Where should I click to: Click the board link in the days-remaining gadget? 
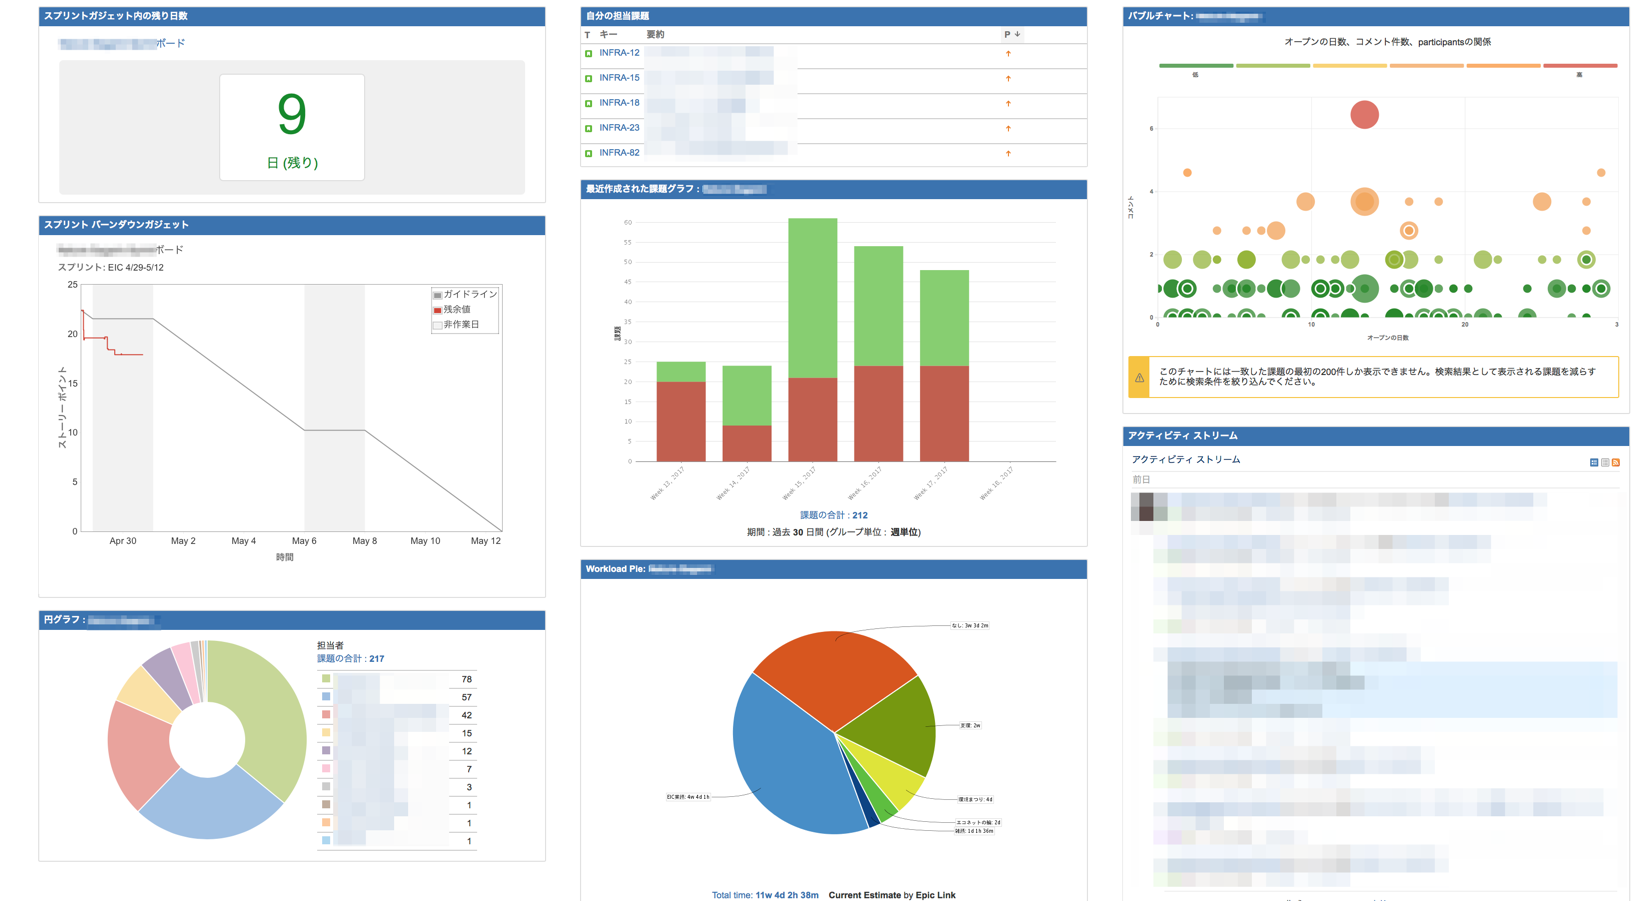pyautogui.click(x=122, y=44)
